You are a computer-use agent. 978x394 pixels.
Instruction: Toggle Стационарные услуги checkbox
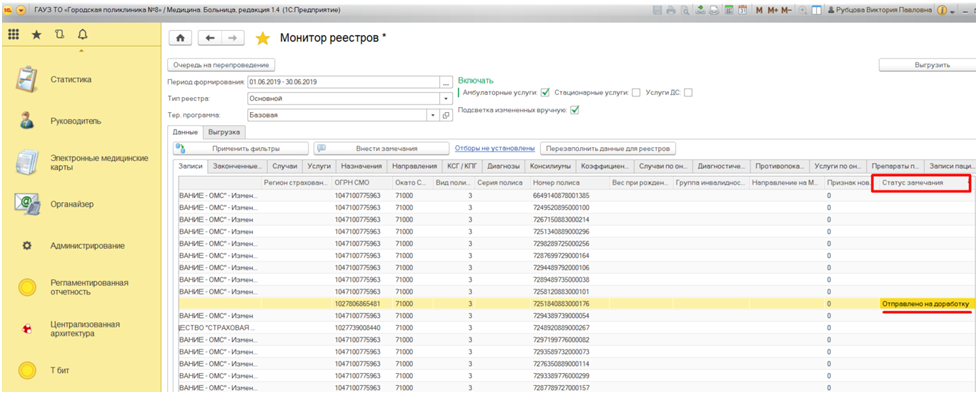click(636, 93)
